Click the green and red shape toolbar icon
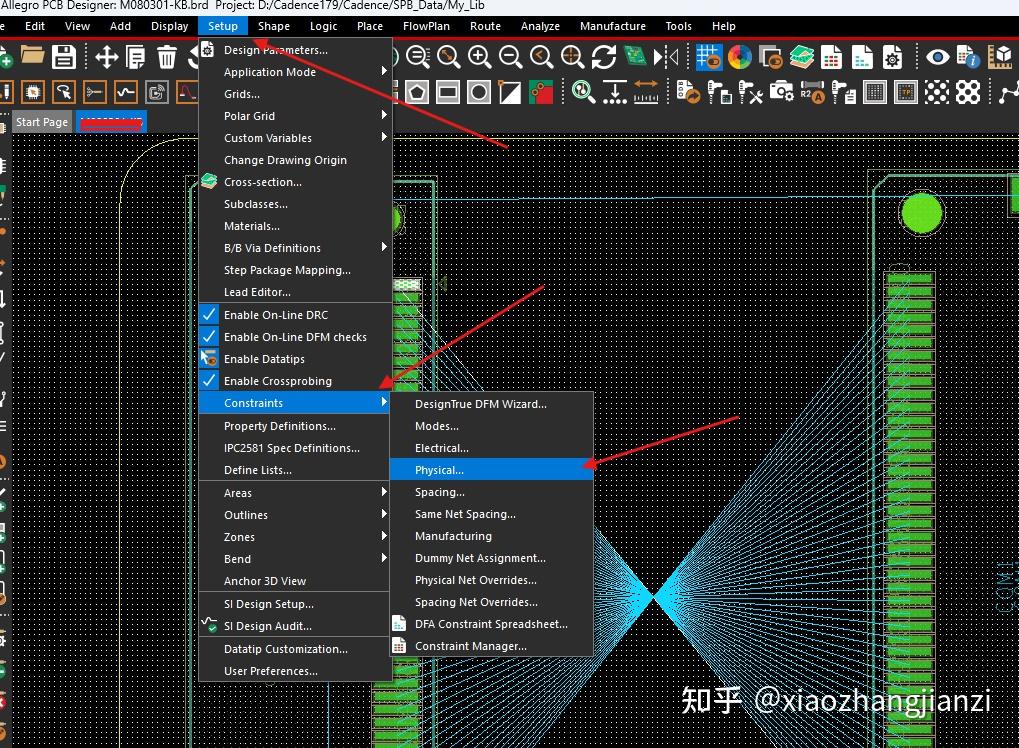The width and height of the screenshot is (1019, 748). [x=541, y=92]
